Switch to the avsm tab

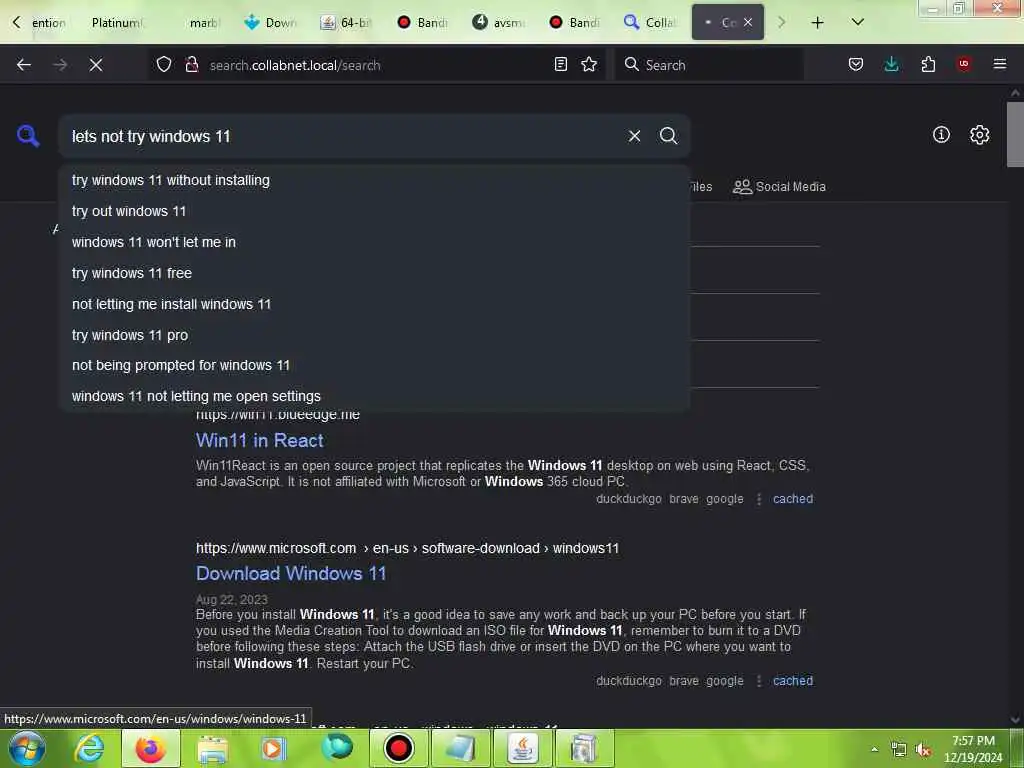click(499, 23)
